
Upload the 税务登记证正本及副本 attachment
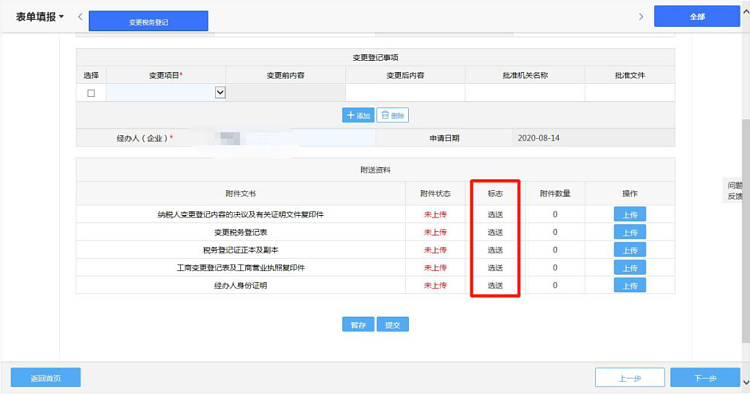click(630, 250)
